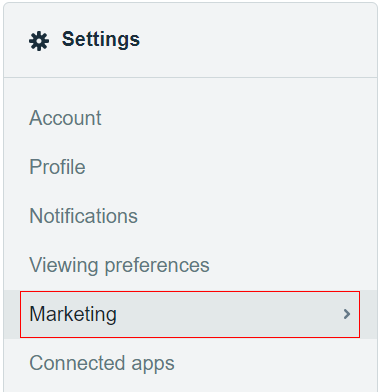This screenshot has width=382, height=392.
Task: Click the Marketing label text
Action: [x=73, y=314]
